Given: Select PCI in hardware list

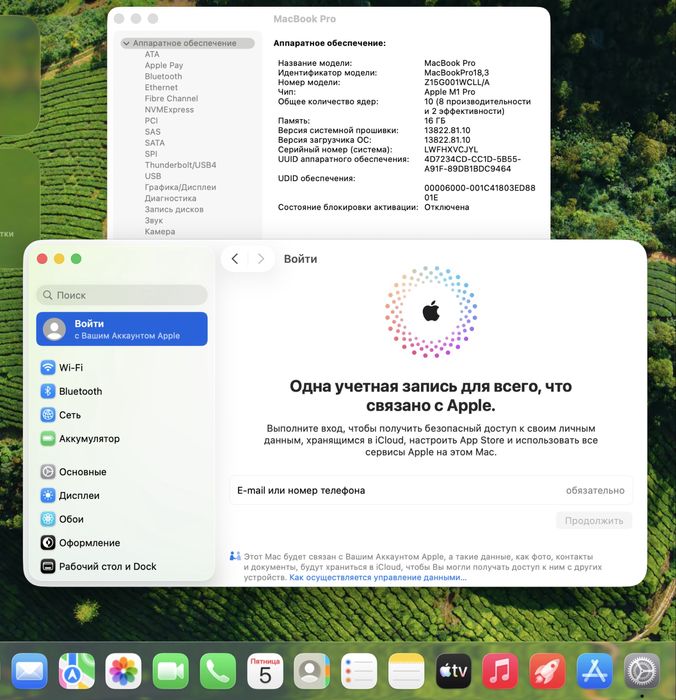Looking at the screenshot, I should [151, 121].
